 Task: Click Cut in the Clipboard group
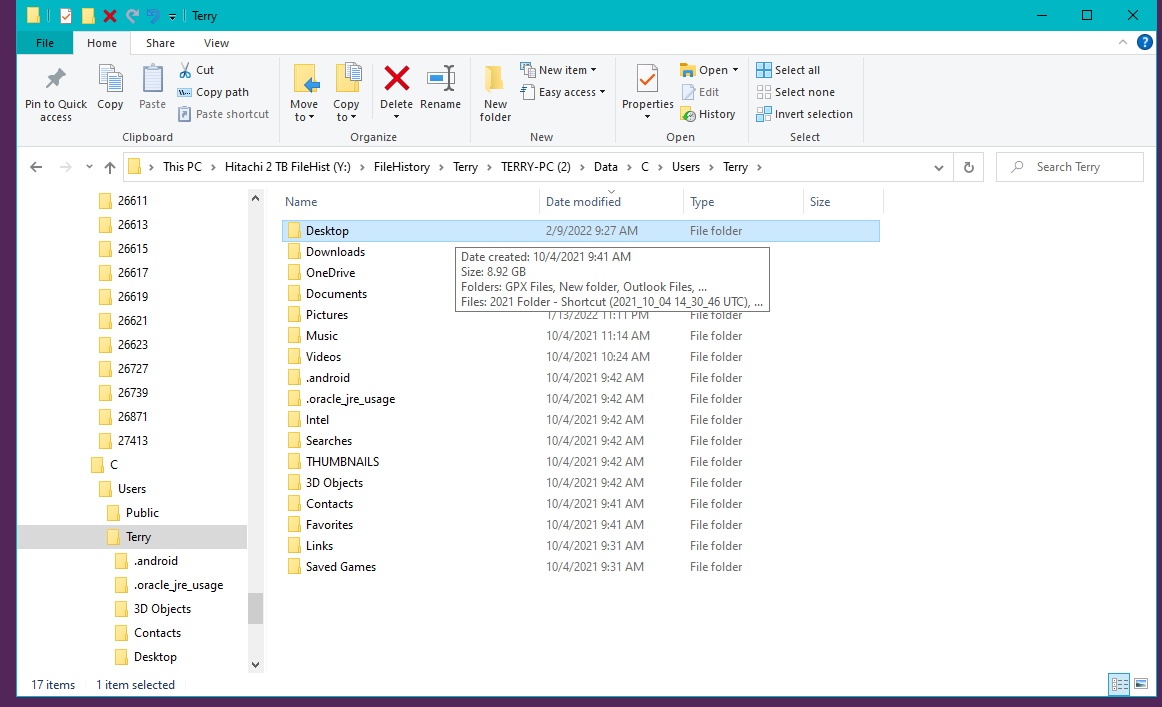(196, 70)
